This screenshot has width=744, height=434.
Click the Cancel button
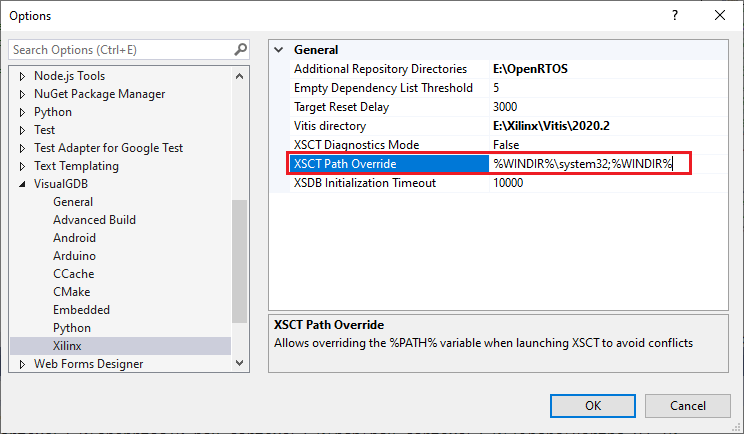[688, 406]
